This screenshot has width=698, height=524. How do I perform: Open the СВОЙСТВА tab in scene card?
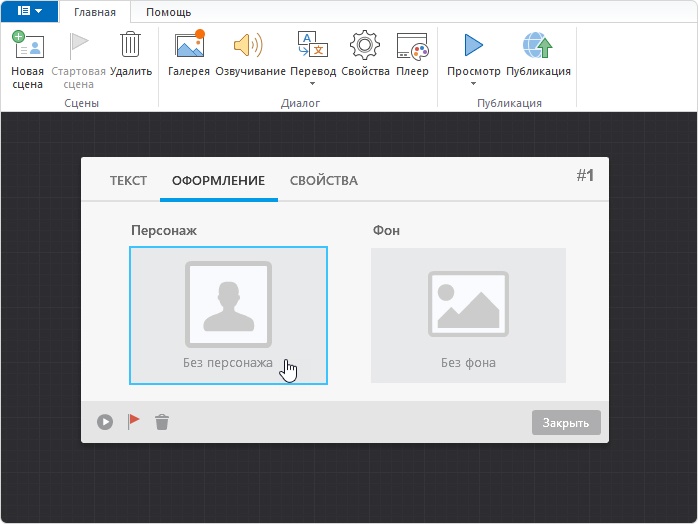tap(324, 180)
